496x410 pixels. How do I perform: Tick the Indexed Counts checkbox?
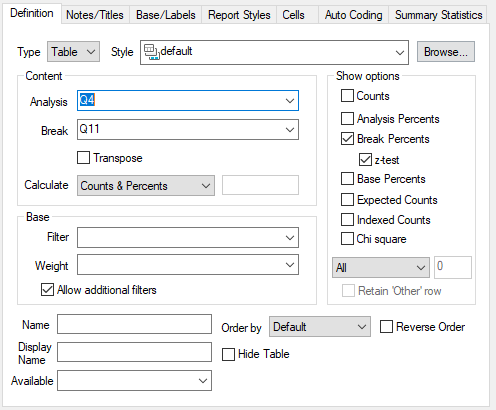pos(347,220)
